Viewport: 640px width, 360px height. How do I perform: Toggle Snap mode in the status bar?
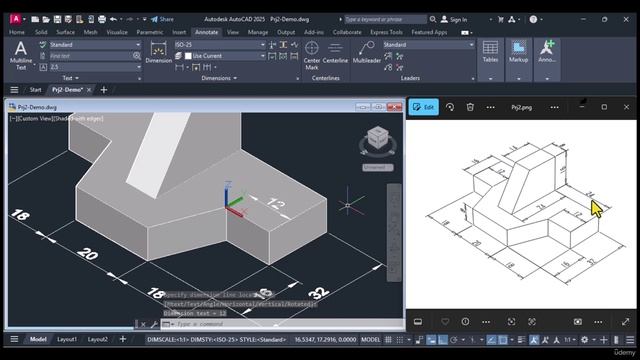[400, 340]
